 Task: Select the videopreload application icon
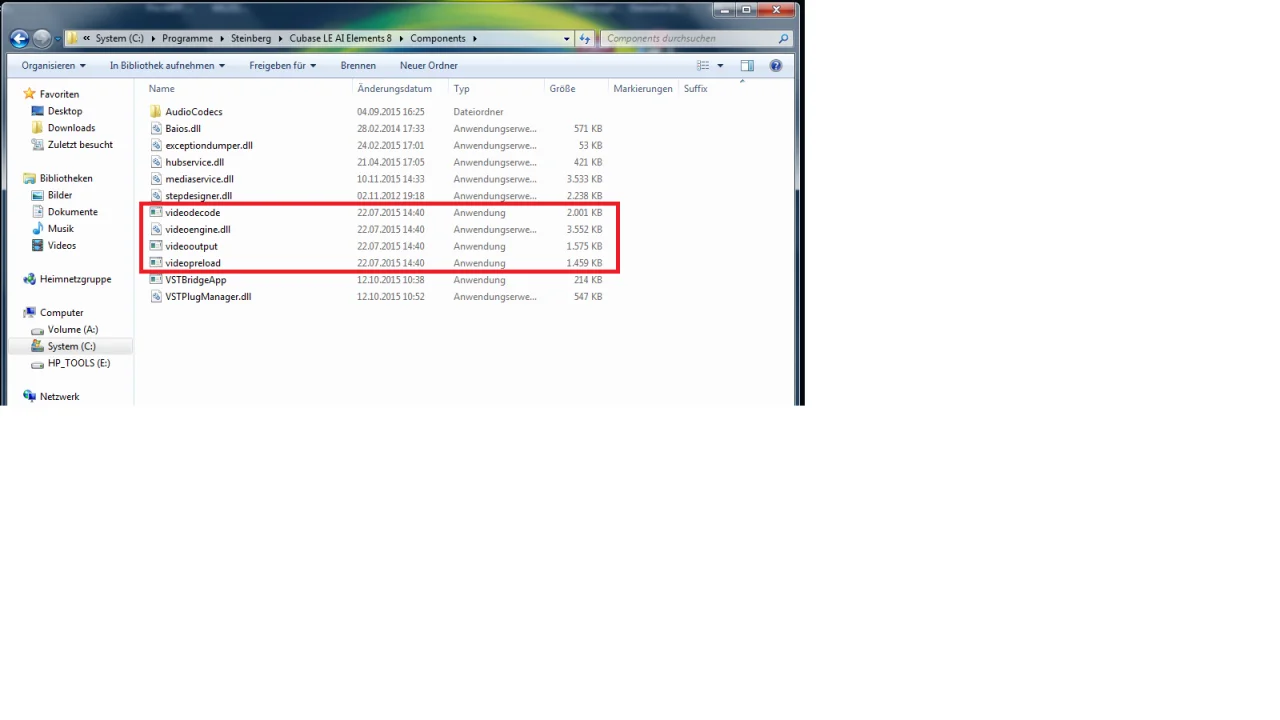(x=155, y=263)
